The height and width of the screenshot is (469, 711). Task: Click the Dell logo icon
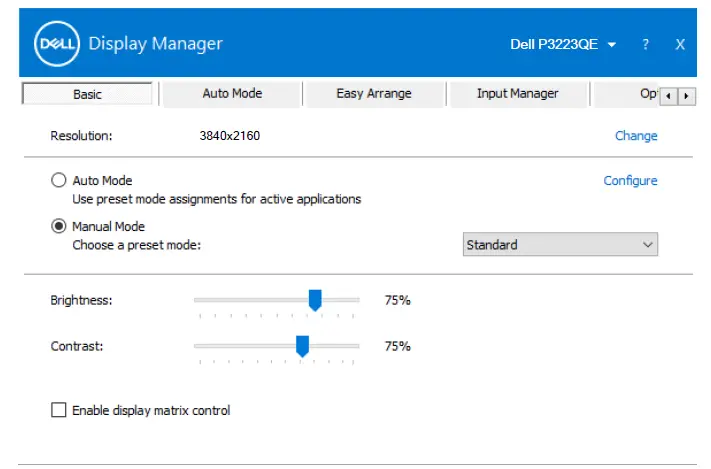pyautogui.click(x=57, y=44)
